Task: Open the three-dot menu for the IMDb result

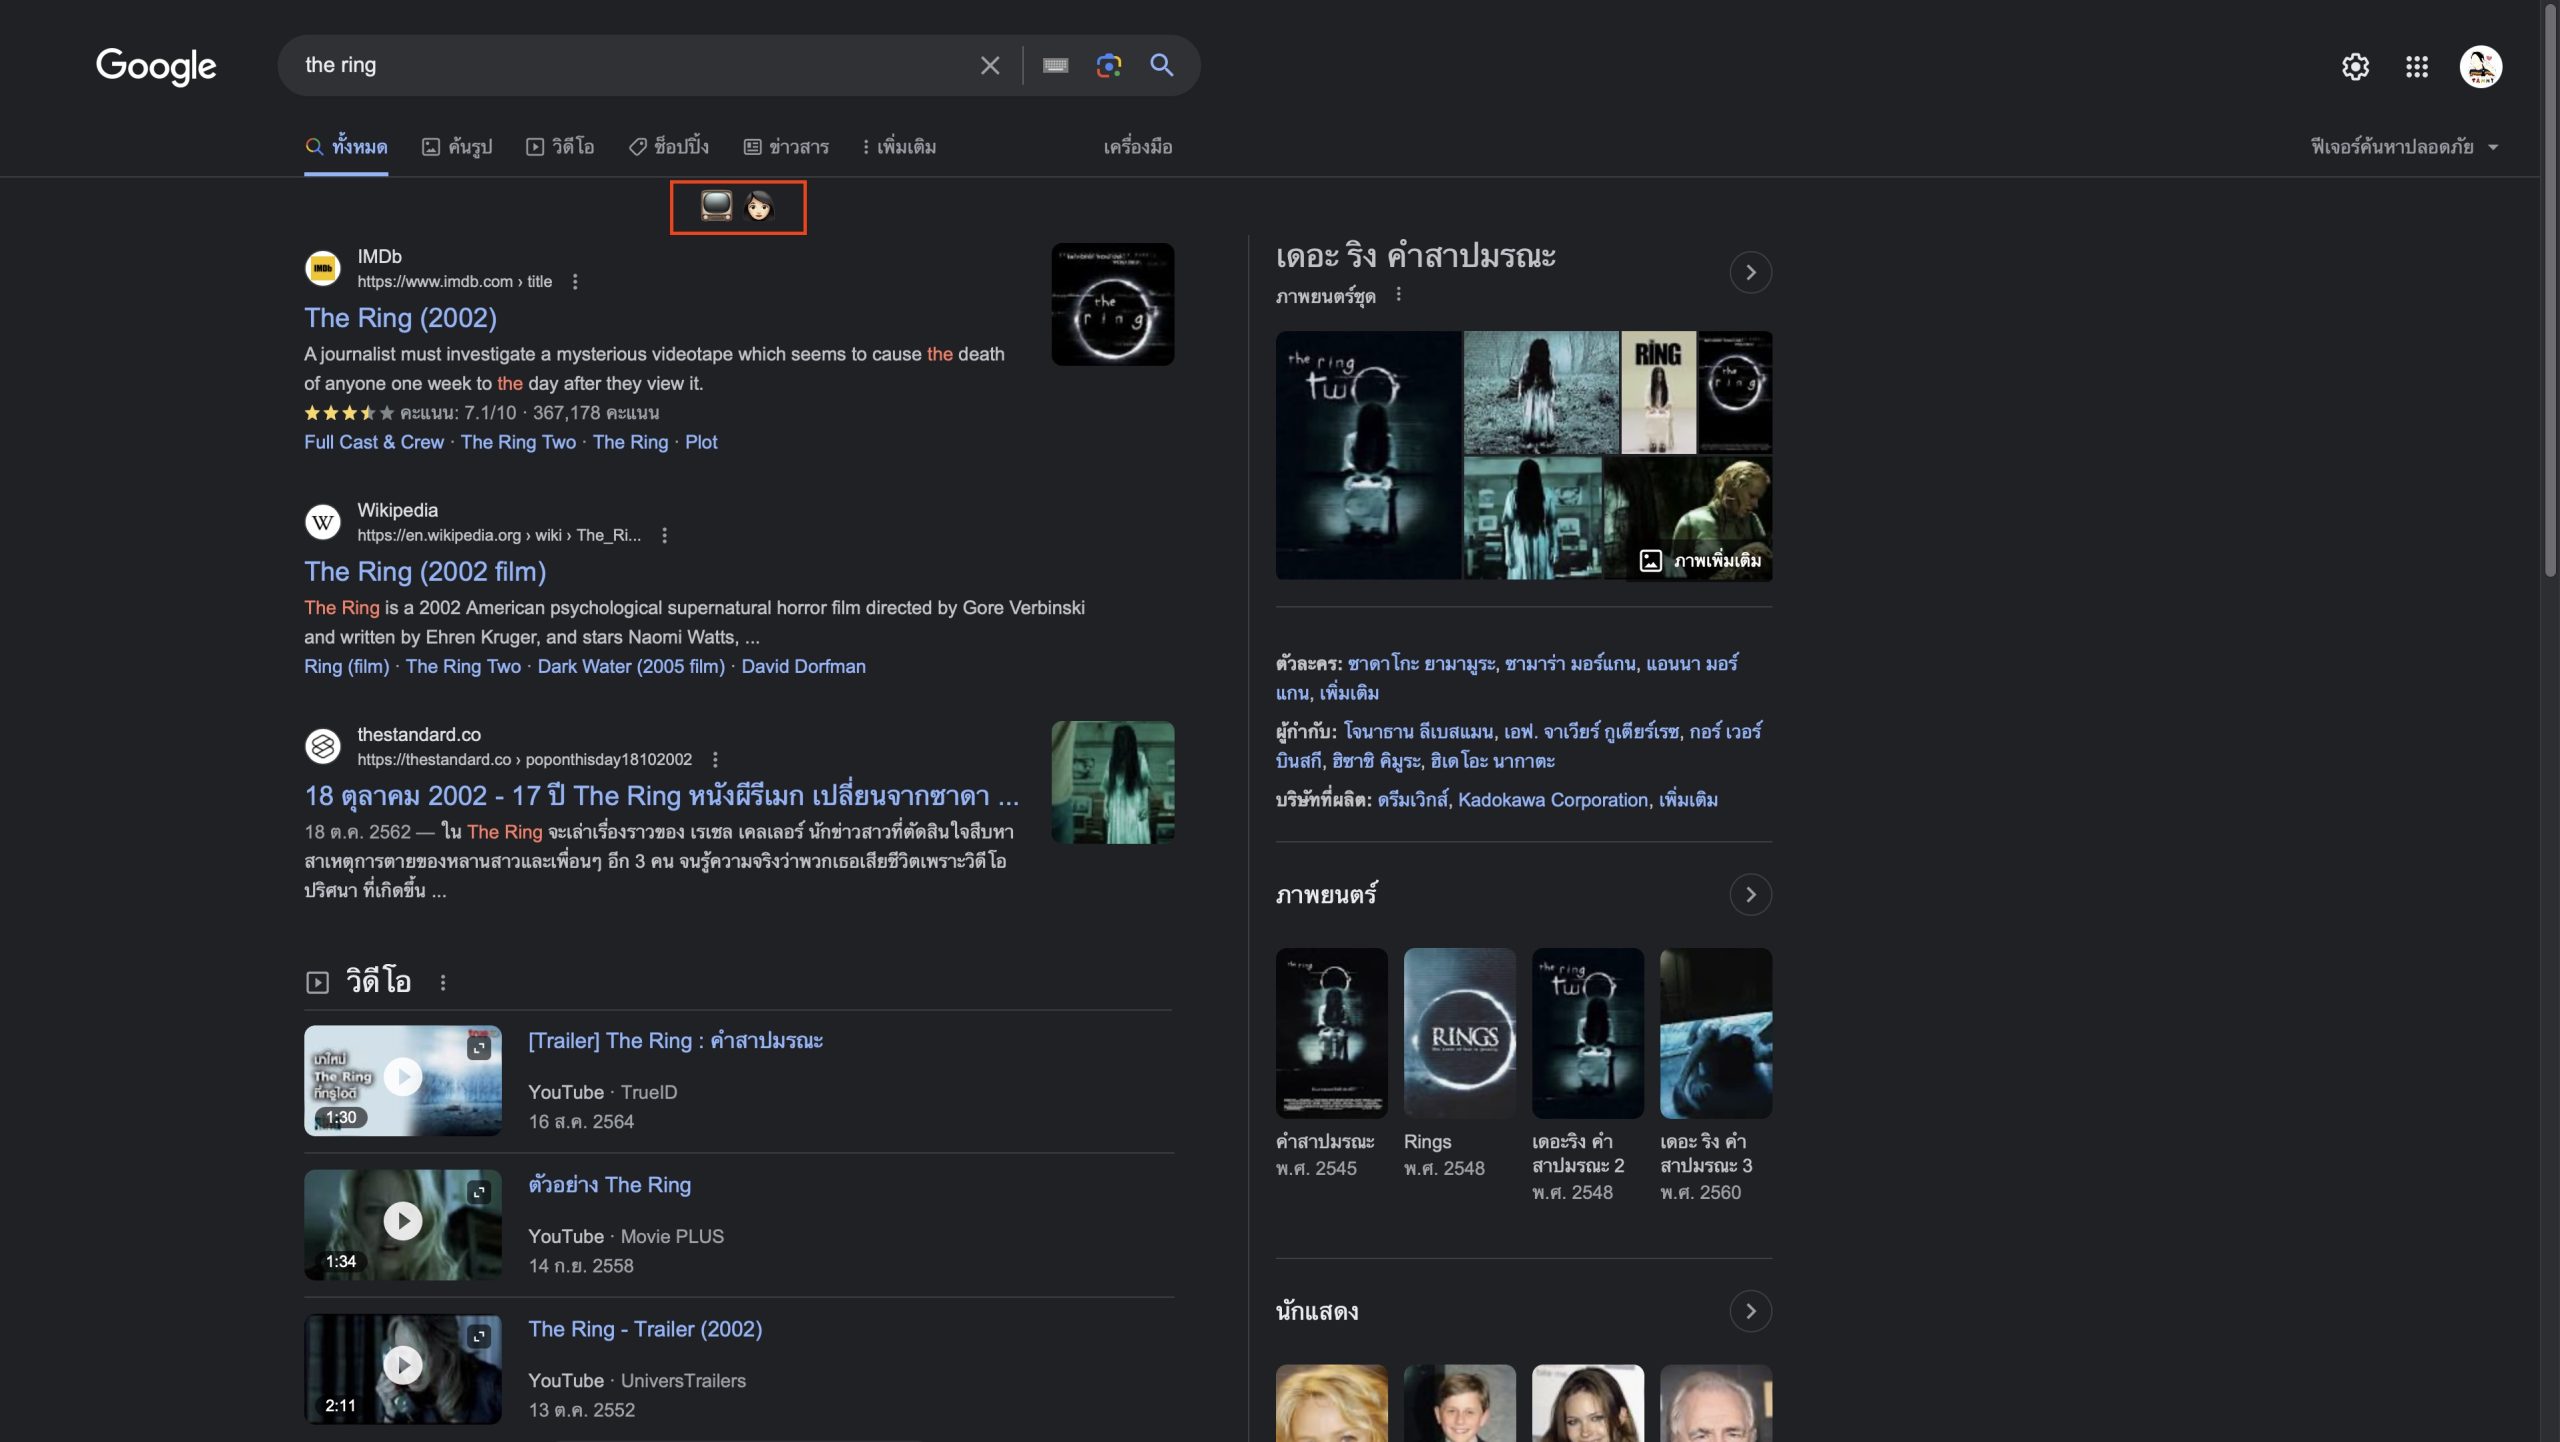Action: [575, 282]
